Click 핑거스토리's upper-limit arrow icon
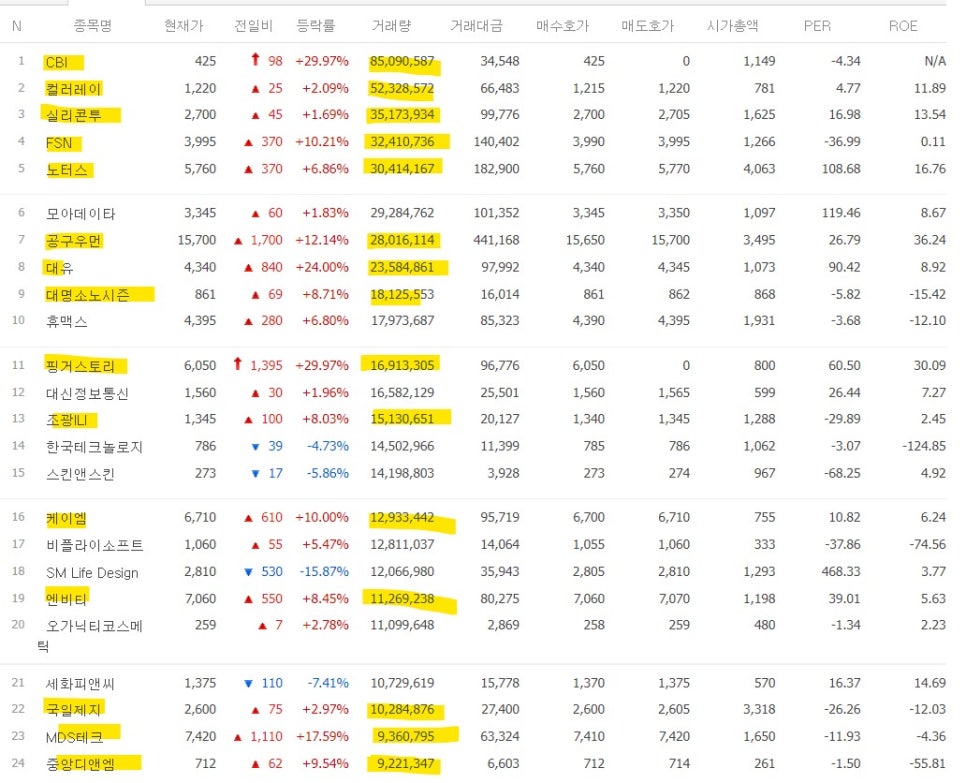 [x=237, y=363]
